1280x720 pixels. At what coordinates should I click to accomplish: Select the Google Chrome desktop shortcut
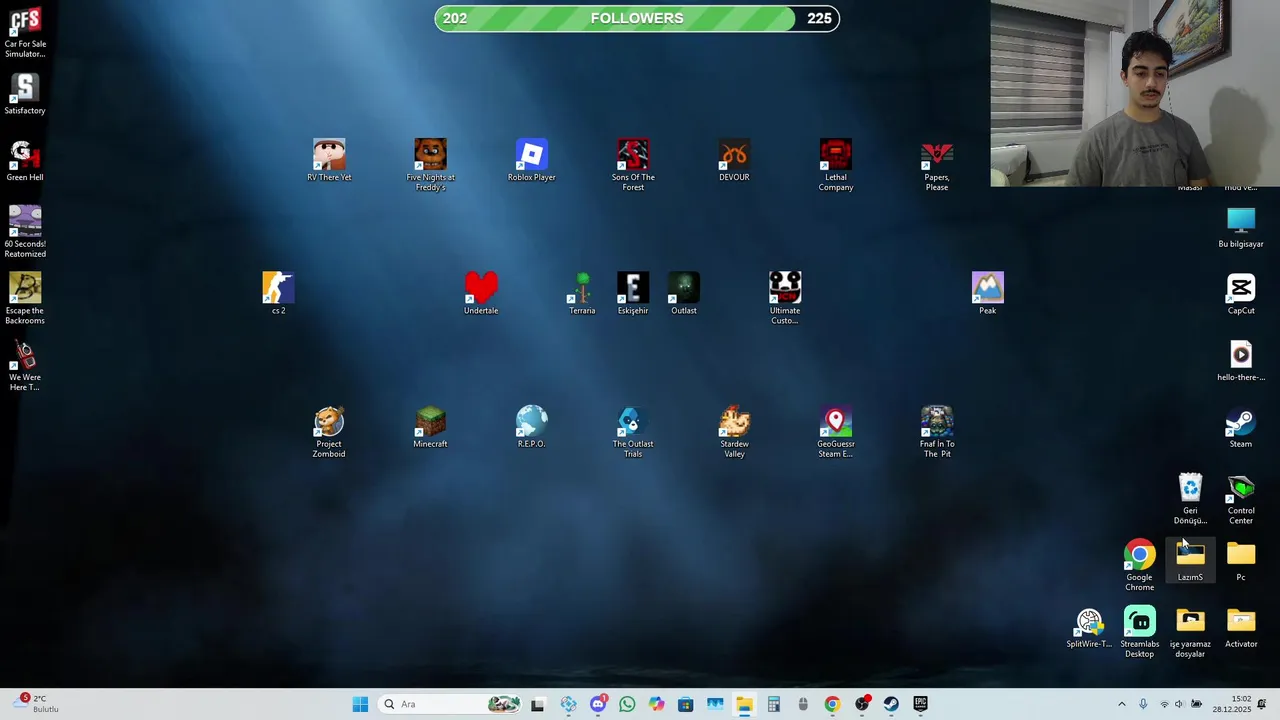pos(1140,566)
